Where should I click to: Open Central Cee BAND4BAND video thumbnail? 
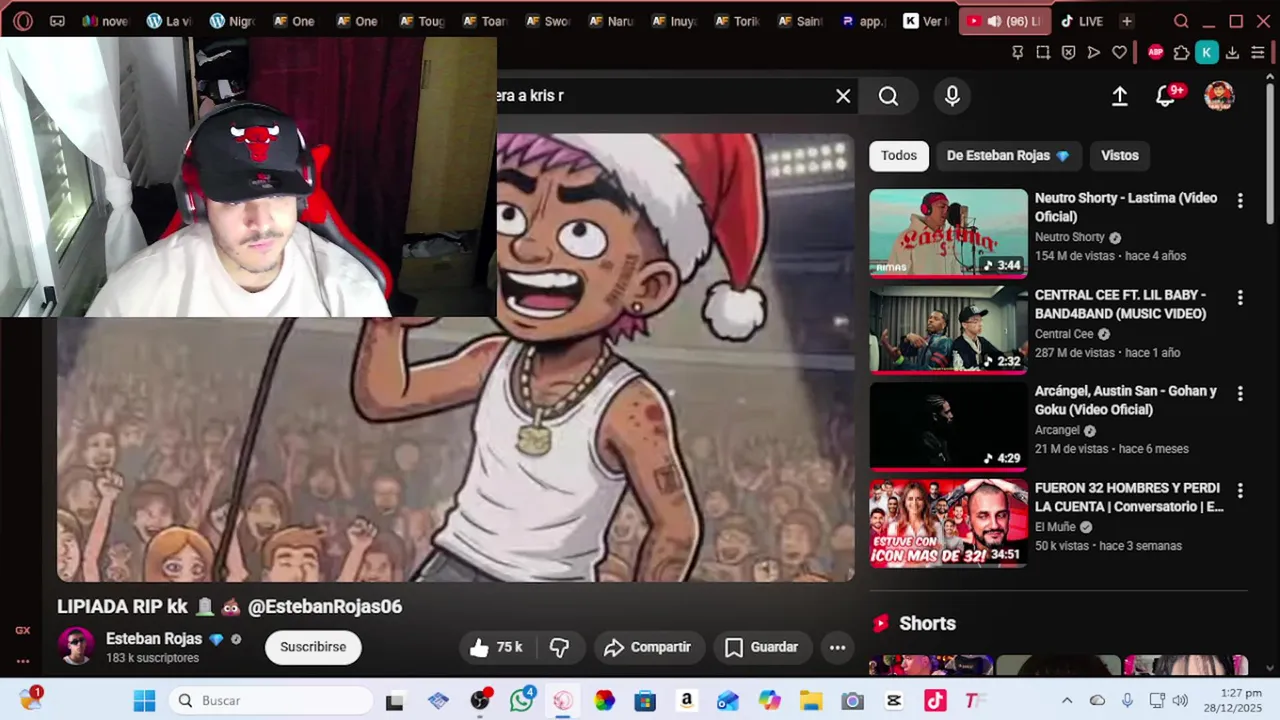point(948,330)
